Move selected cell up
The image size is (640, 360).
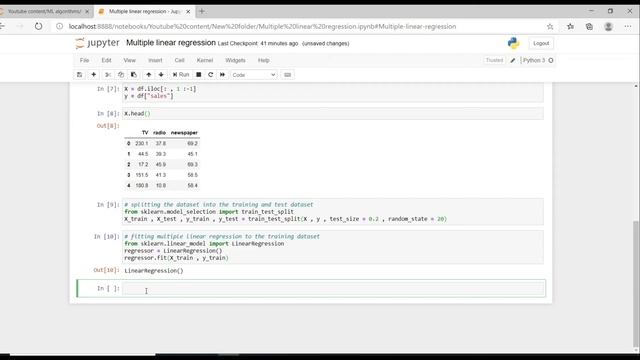coord(149,75)
